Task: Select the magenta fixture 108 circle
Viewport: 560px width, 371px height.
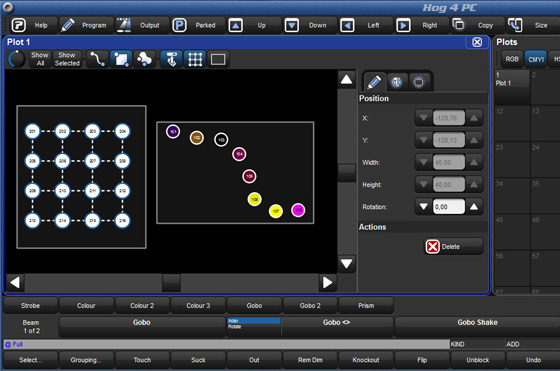Action: pyautogui.click(x=298, y=210)
